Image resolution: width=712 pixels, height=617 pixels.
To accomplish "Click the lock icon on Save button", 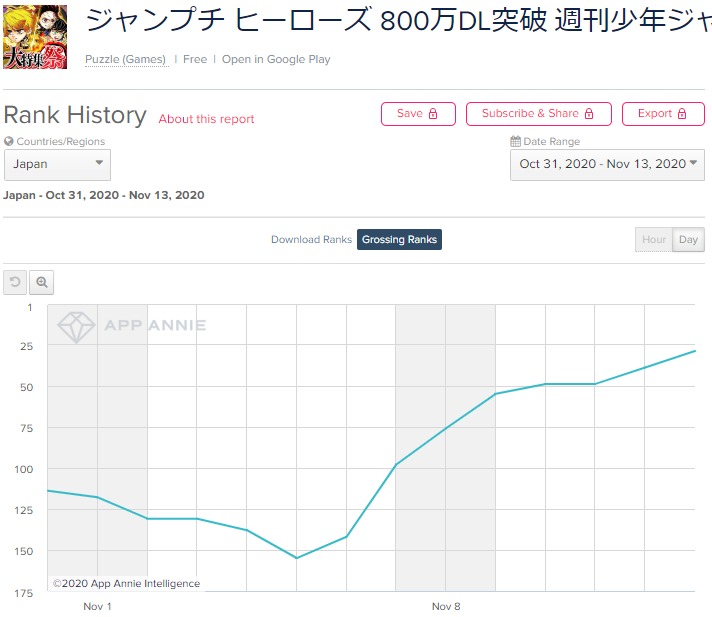I will [x=433, y=114].
